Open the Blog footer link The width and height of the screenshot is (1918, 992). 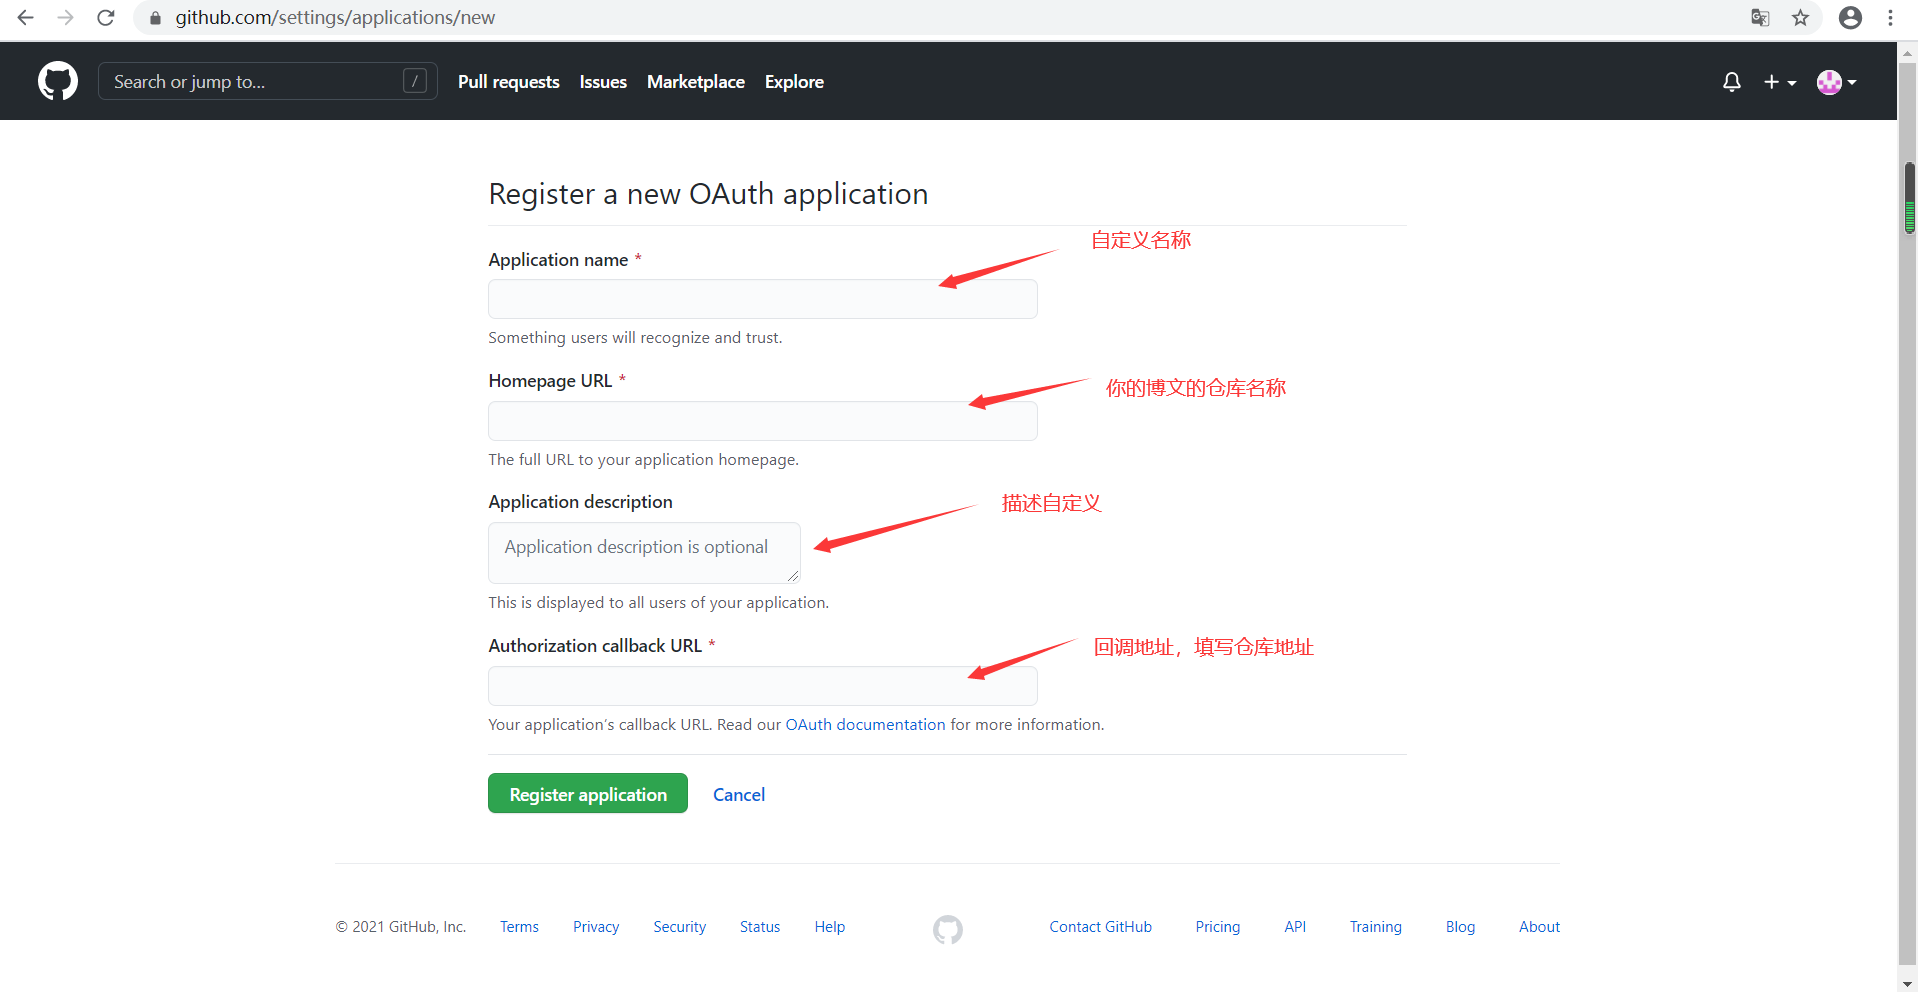click(1460, 927)
